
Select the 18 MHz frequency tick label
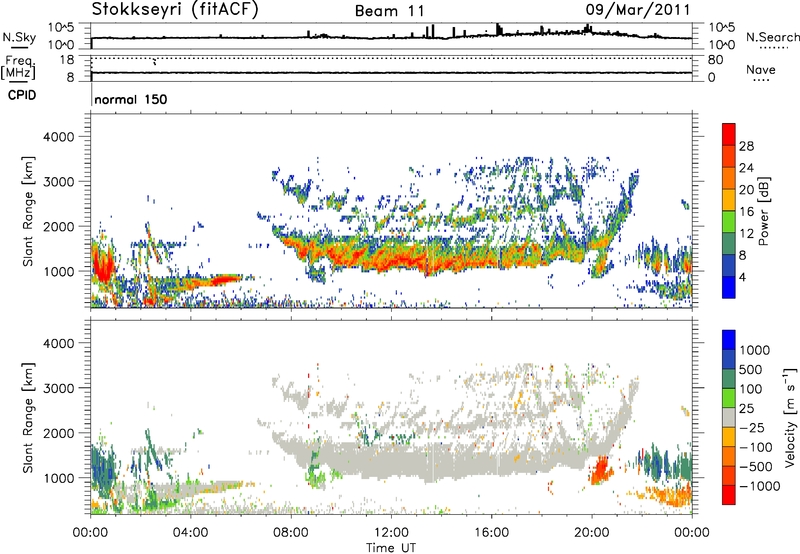(67, 60)
